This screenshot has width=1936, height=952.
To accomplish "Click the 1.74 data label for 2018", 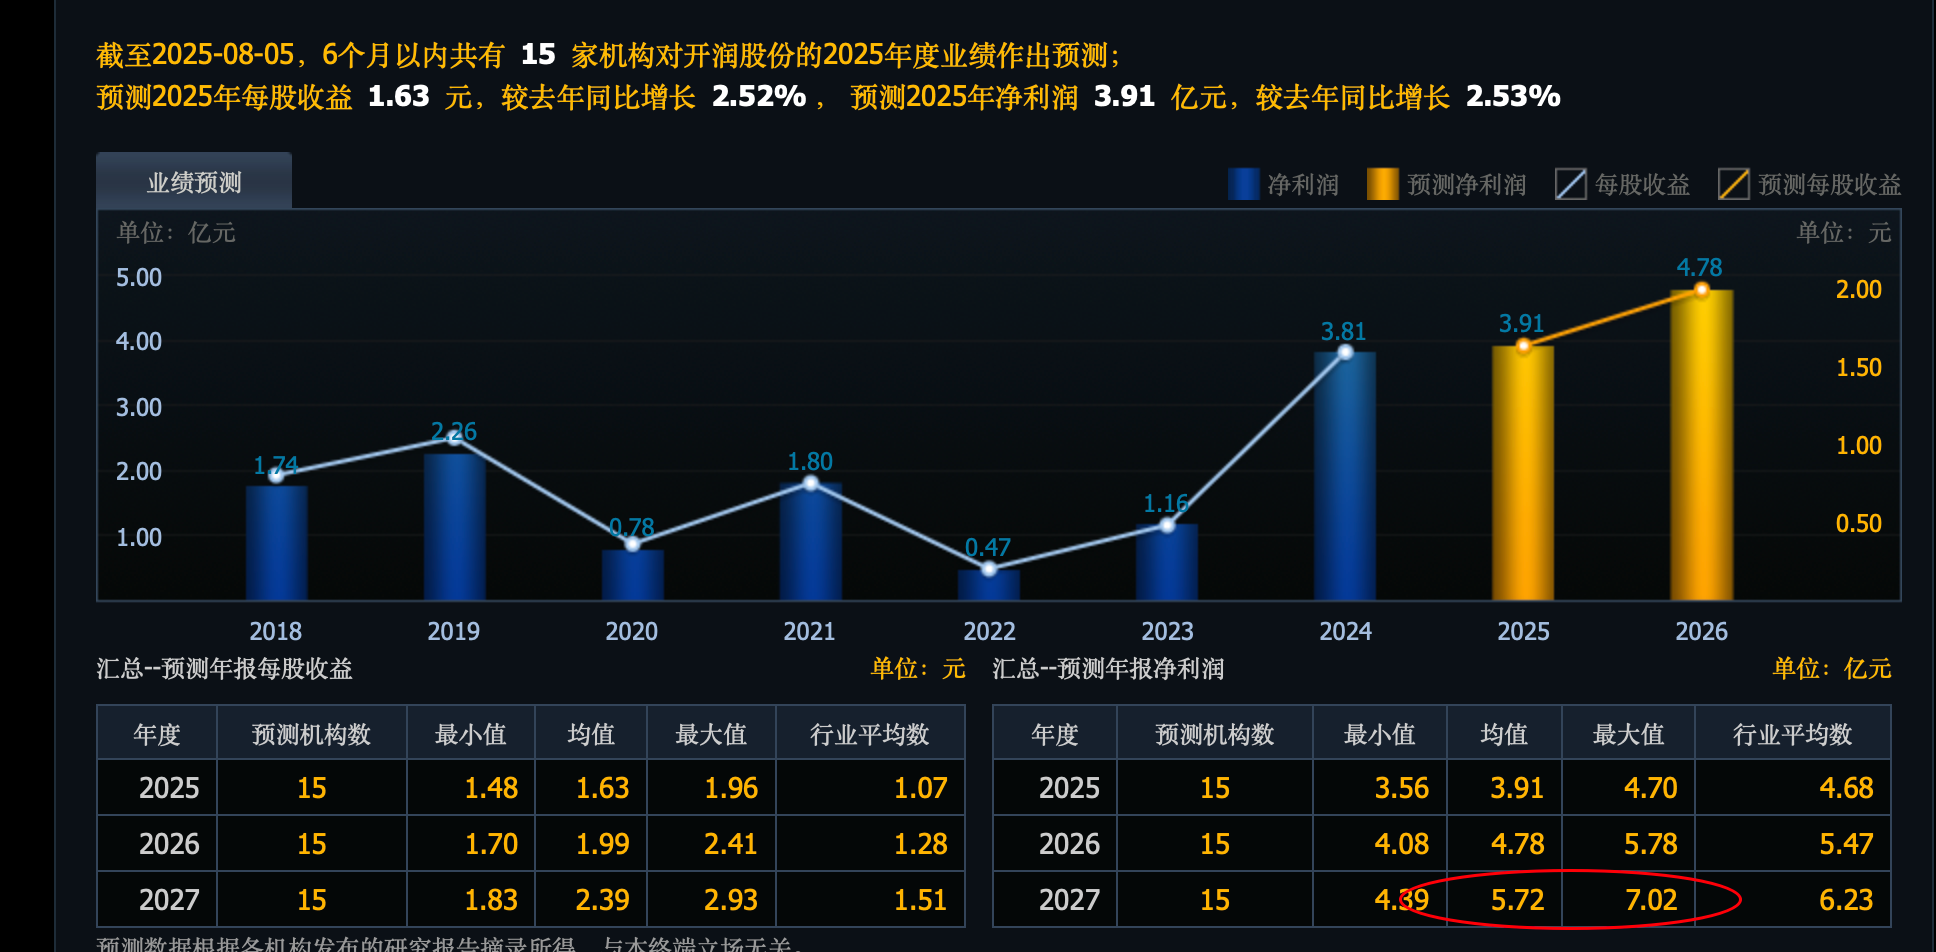I will tap(276, 465).
